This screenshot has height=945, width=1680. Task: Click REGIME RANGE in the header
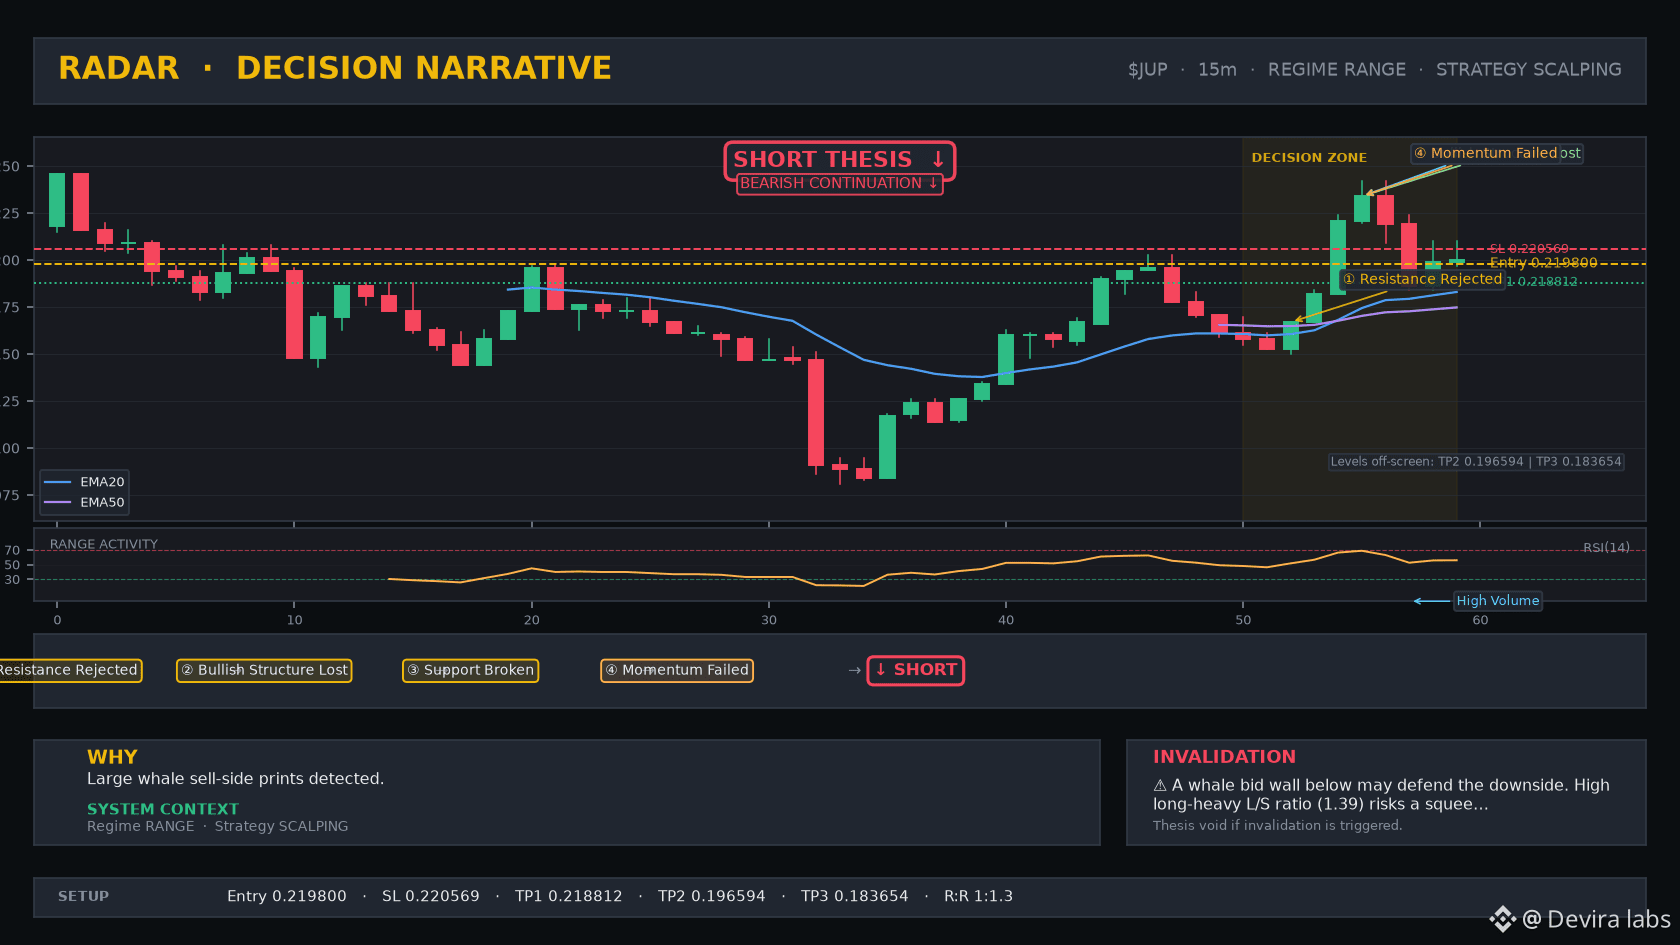pyautogui.click(x=1336, y=70)
